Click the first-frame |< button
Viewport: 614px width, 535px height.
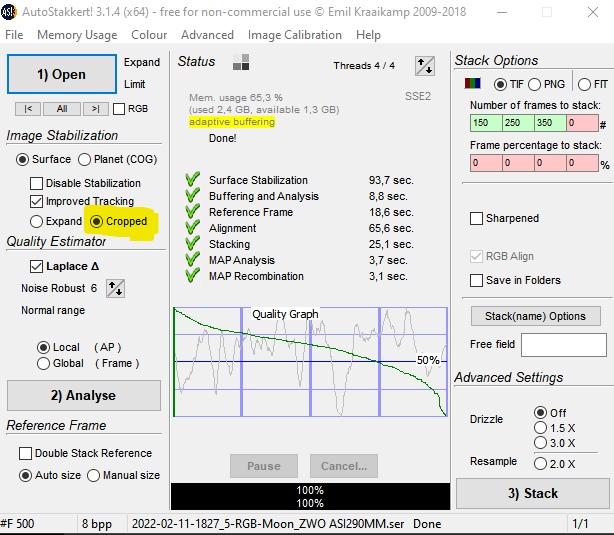tap(28, 109)
